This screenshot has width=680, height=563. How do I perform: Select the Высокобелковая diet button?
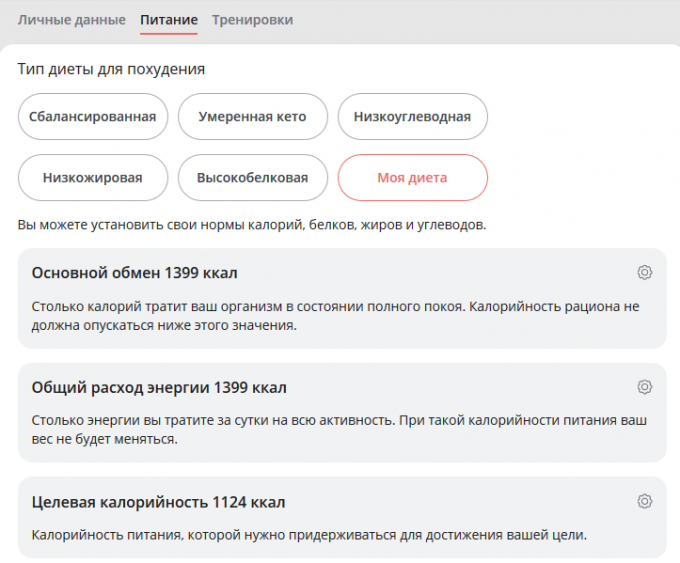(x=253, y=178)
